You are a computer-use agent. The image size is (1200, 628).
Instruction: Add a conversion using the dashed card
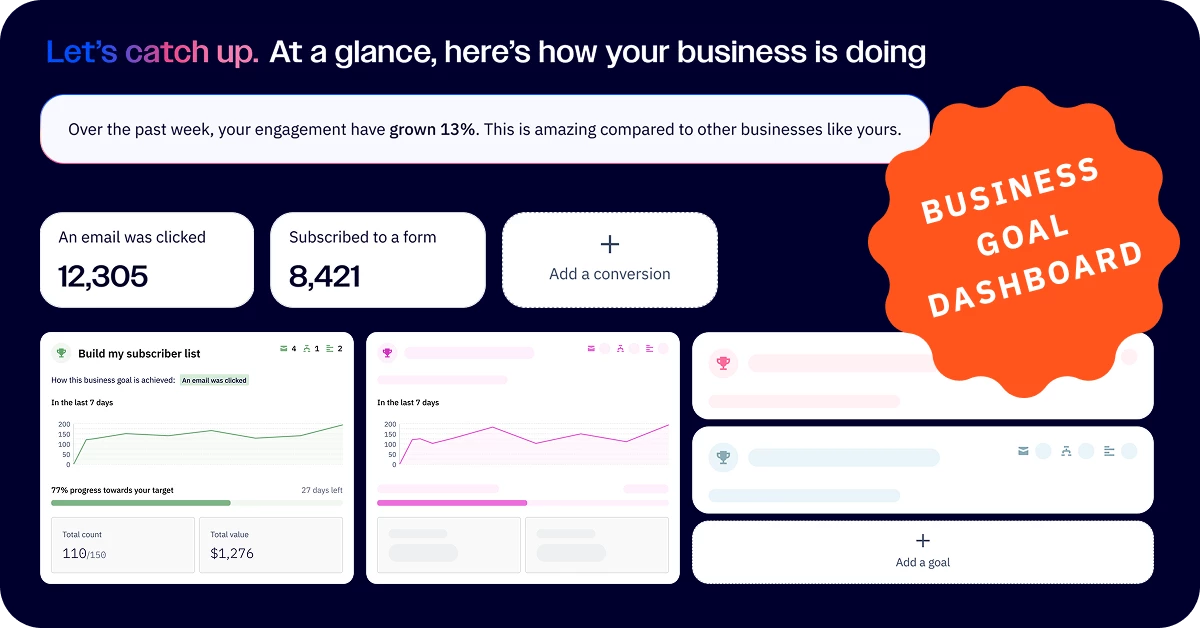pos(610,259)
